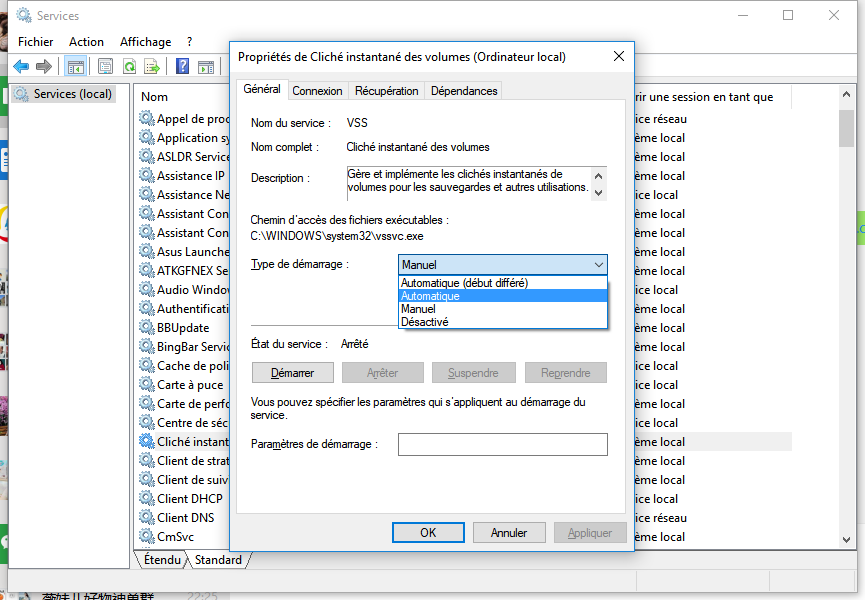Viewport: 865px width, 600px height.
Task: Switch to the Connexion tab
Action: pos(317,91)
